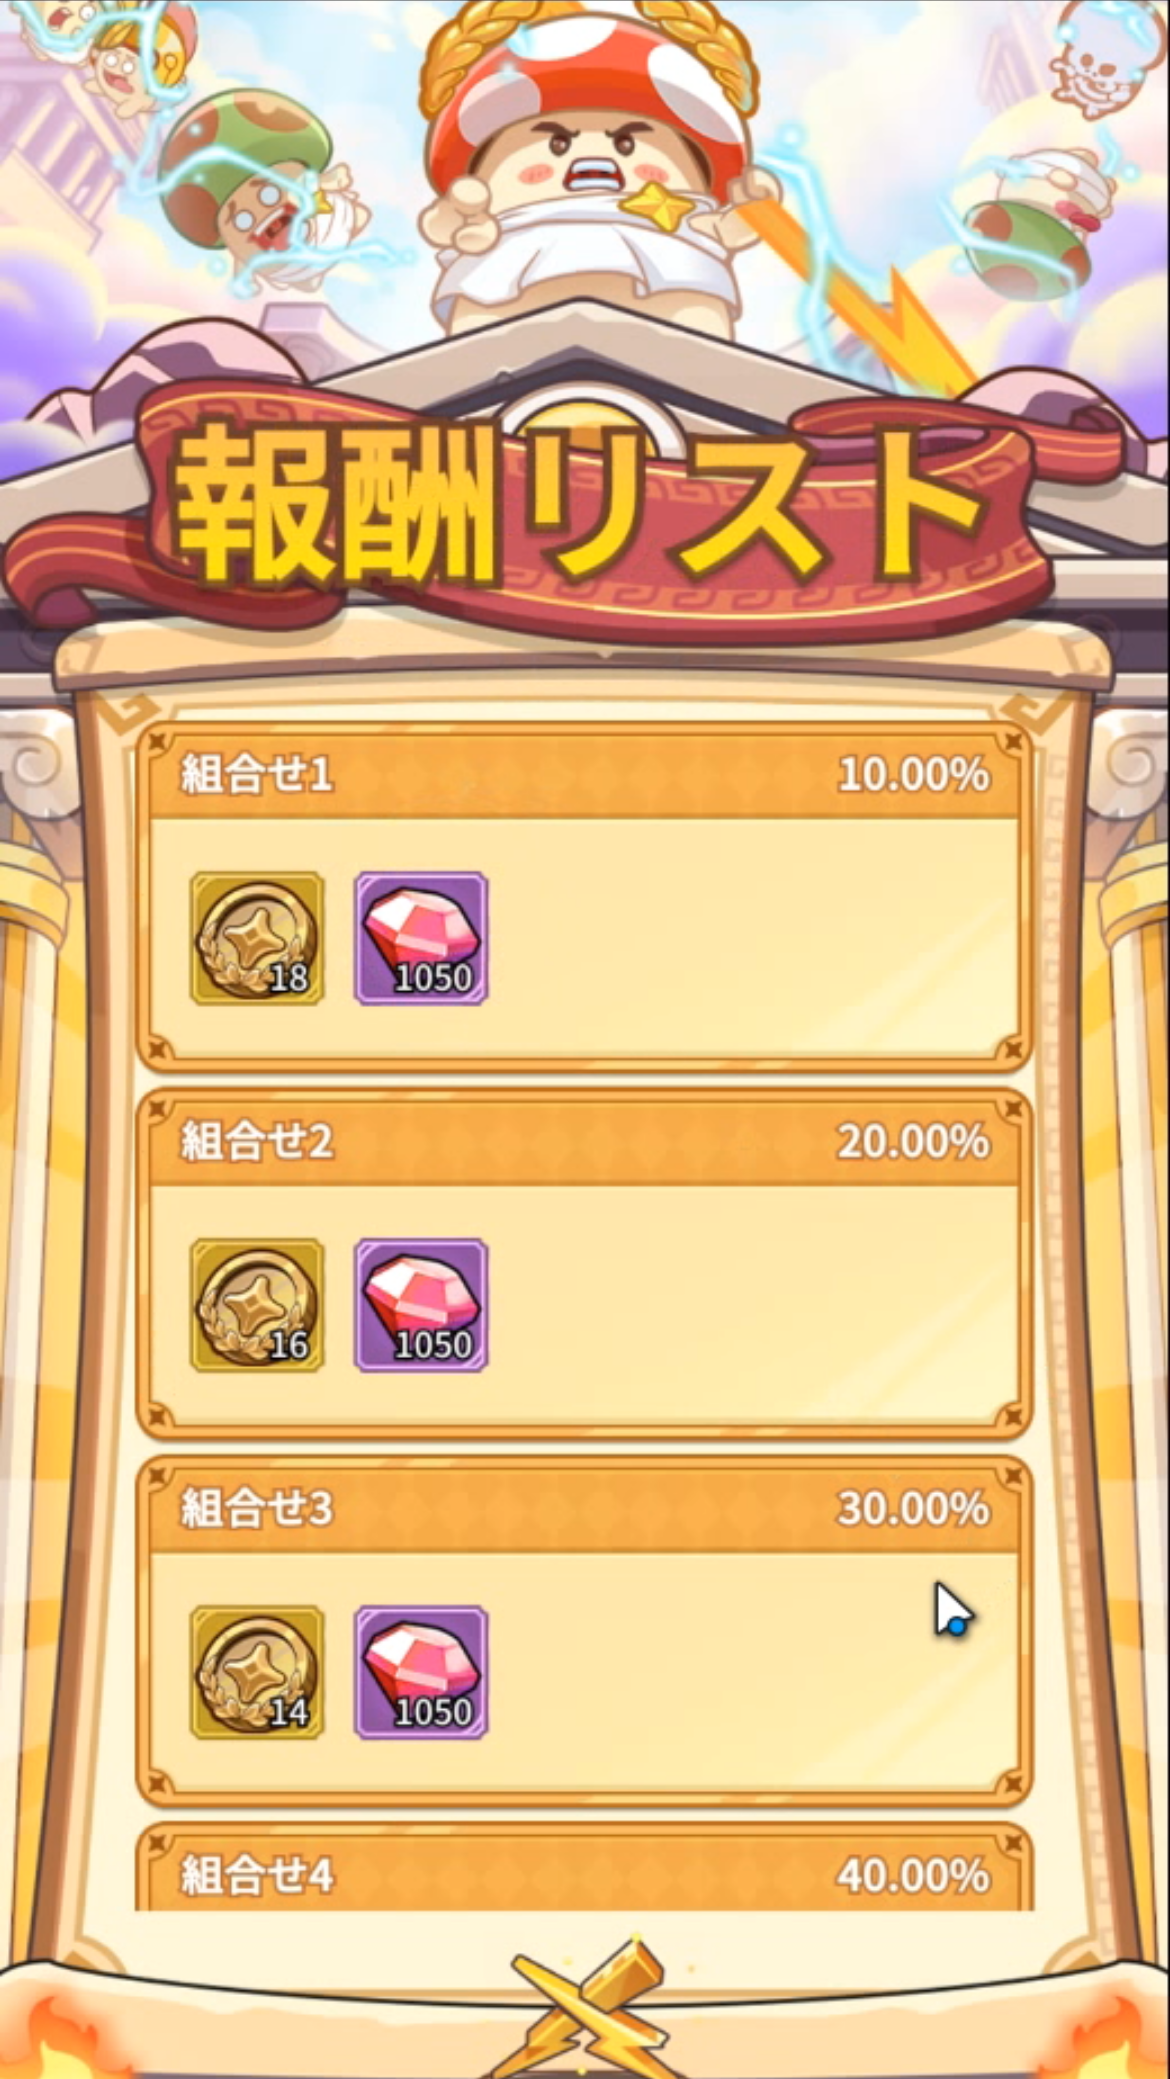Tap the red gem icon in 組合せ1
Image resolution: width=1170 pixels, height=2079 pixels.
[421, 938]
